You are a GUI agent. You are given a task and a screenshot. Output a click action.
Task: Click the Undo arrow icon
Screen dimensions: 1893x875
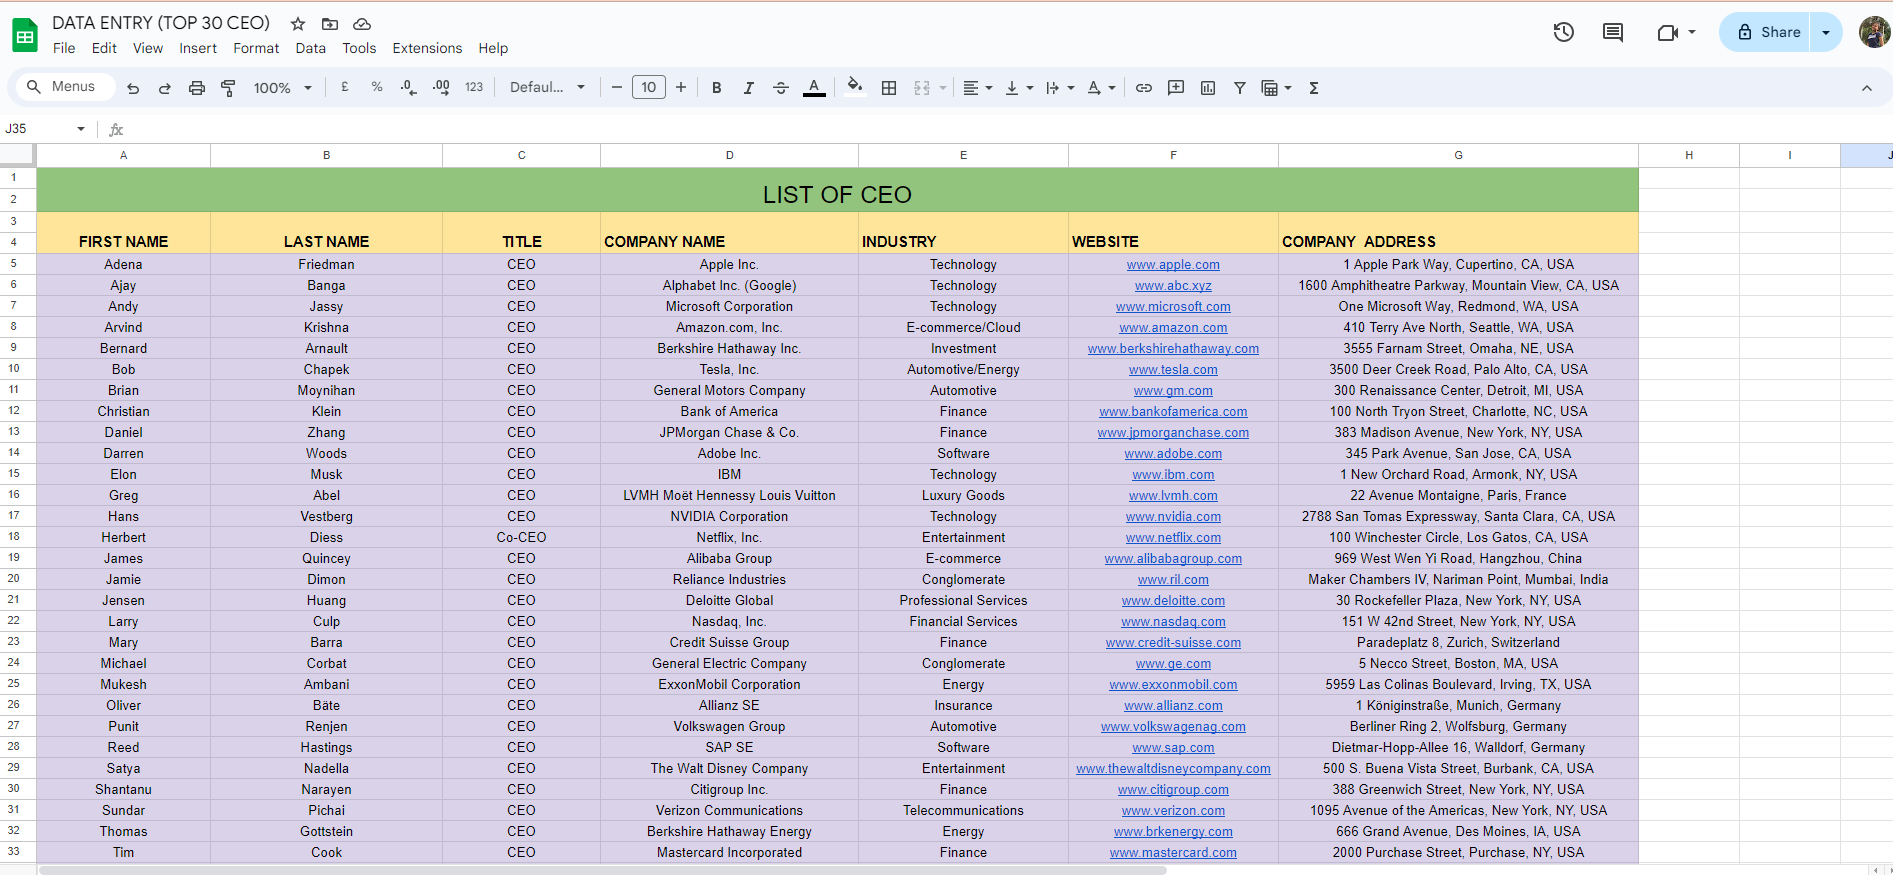click(133, 88)
